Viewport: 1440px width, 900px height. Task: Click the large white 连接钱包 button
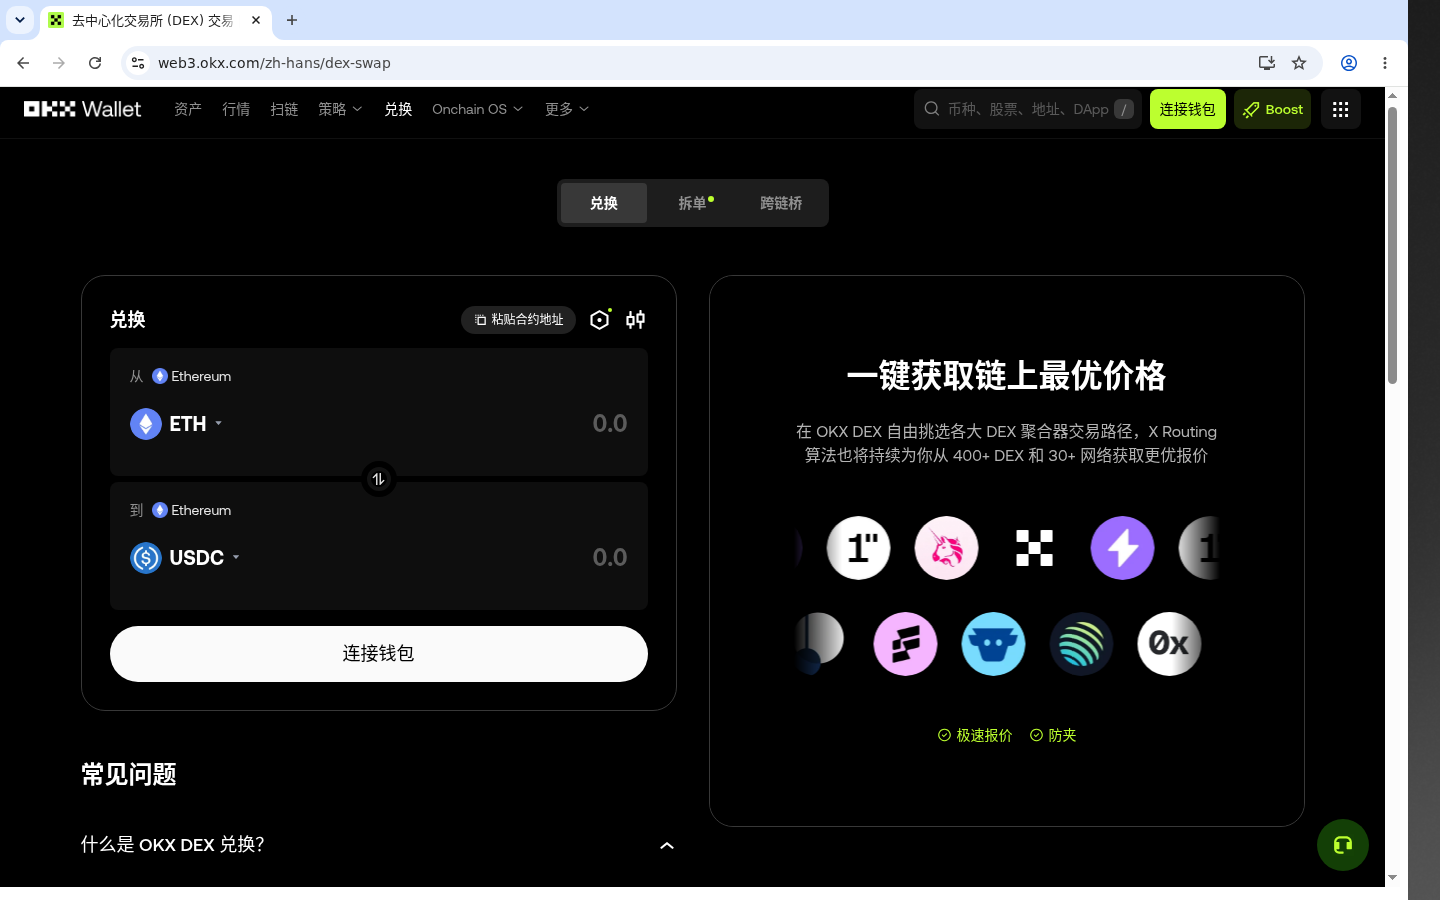[379, 654]
